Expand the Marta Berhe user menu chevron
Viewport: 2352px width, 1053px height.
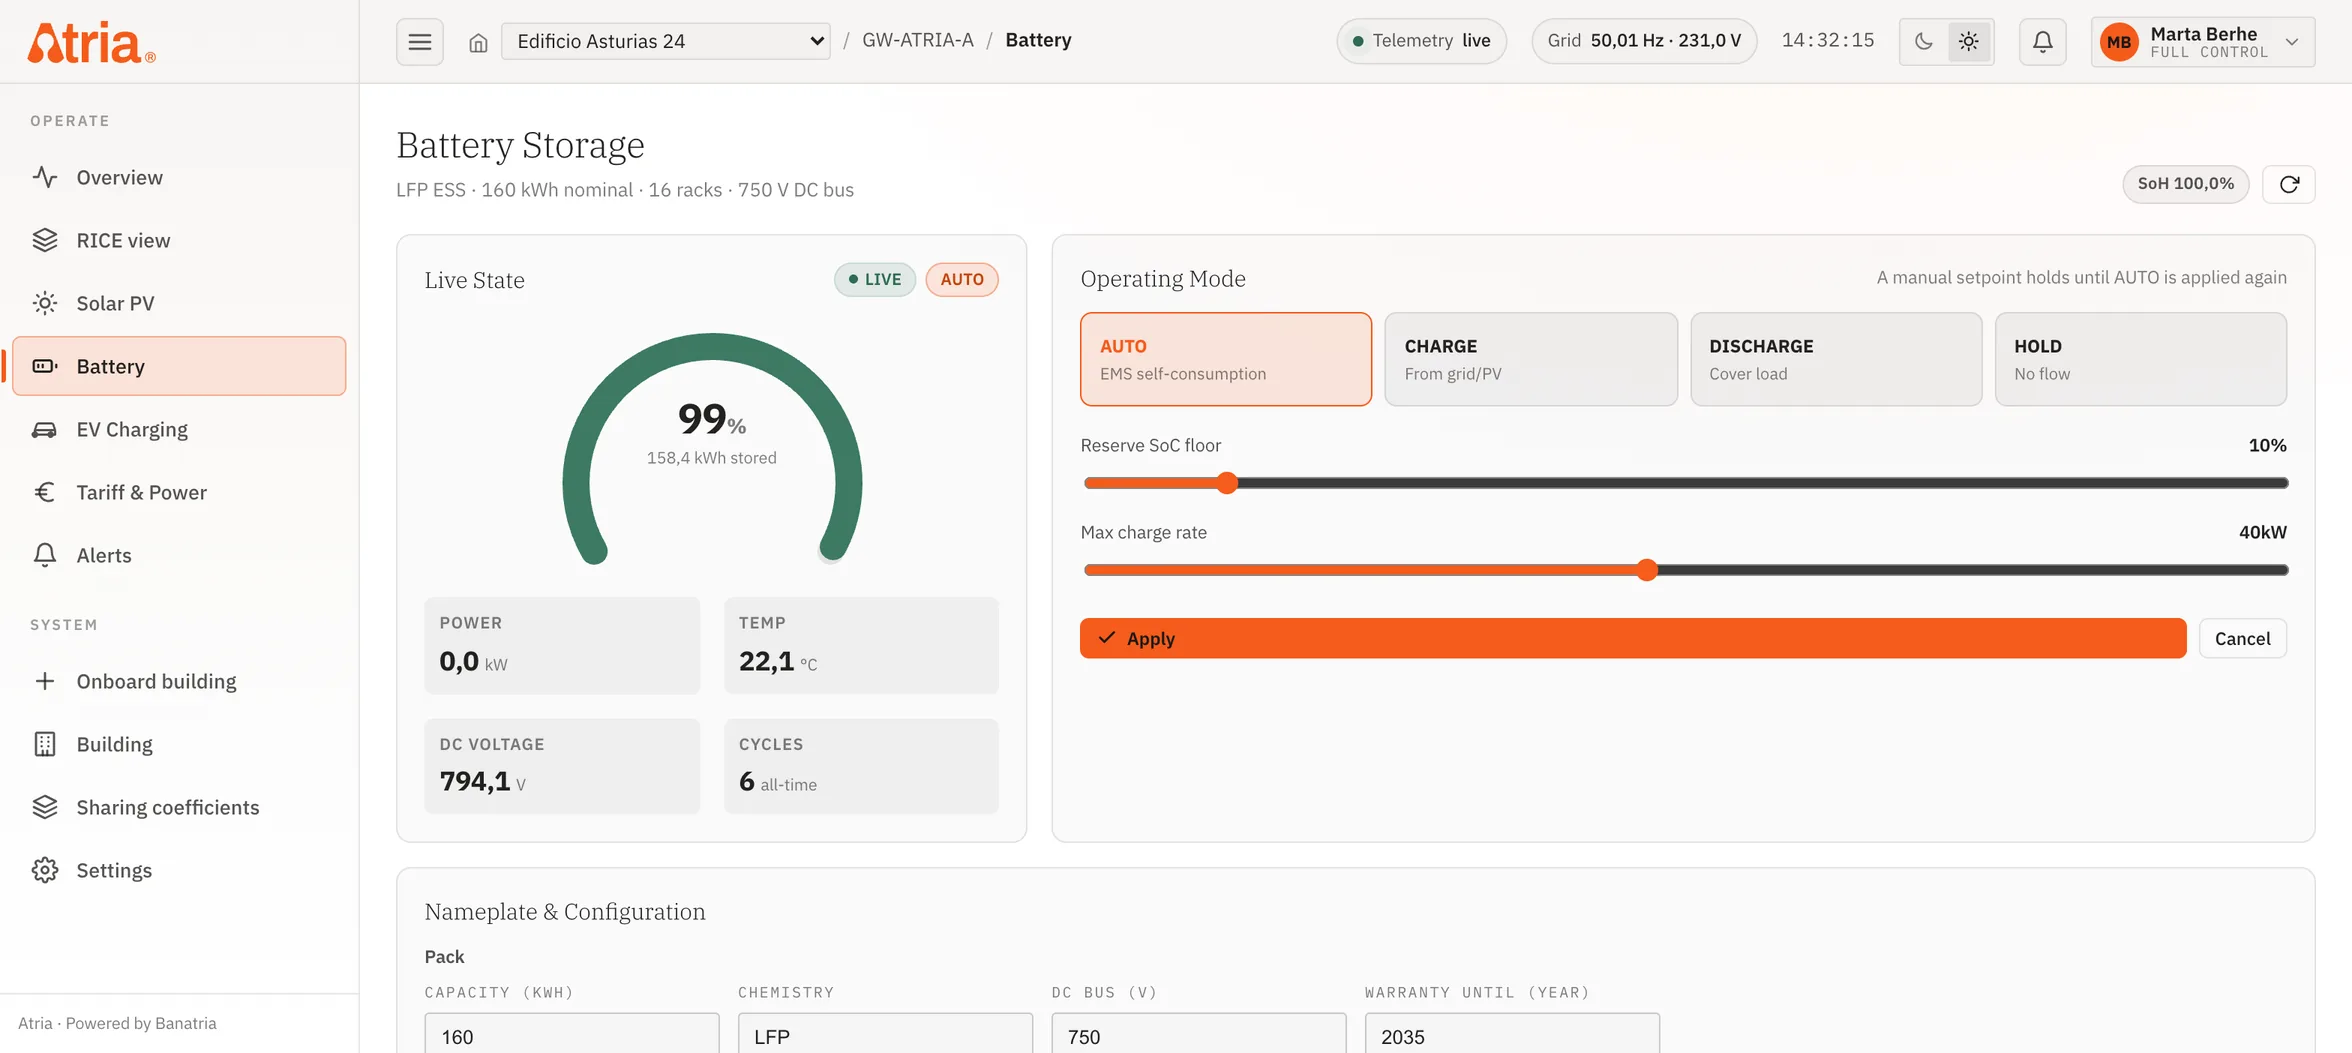2292,42
